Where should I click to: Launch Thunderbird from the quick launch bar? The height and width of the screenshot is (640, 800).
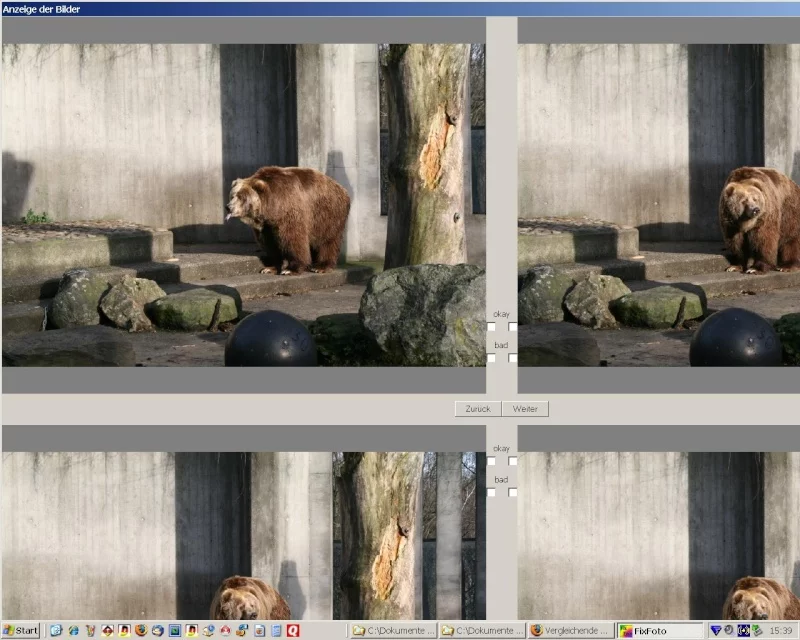click(158, 630)
